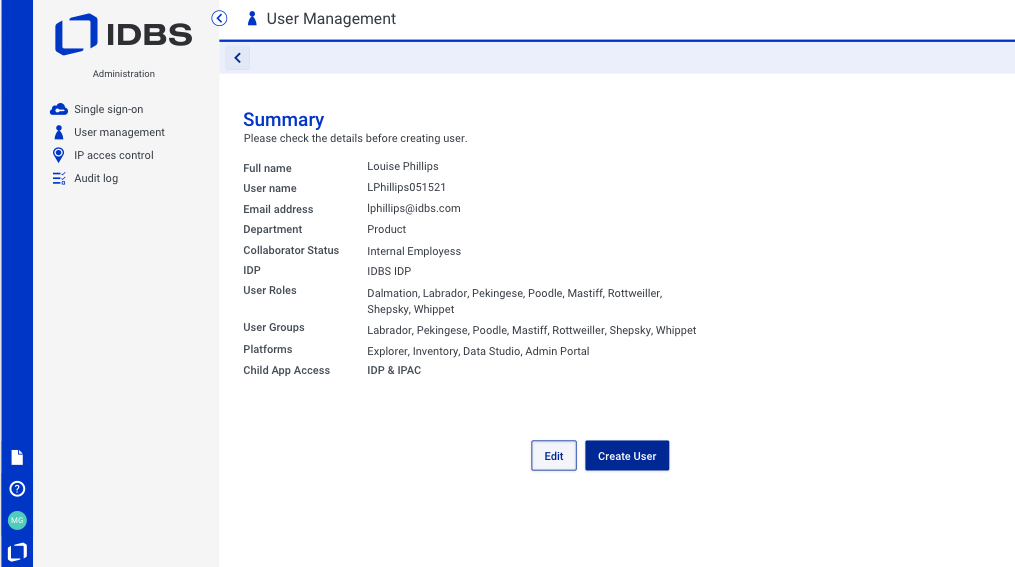Image resolution: width=1015 pixels, height=567 pixels.
Task: Open the Audit log section
Action: [96, 178]
